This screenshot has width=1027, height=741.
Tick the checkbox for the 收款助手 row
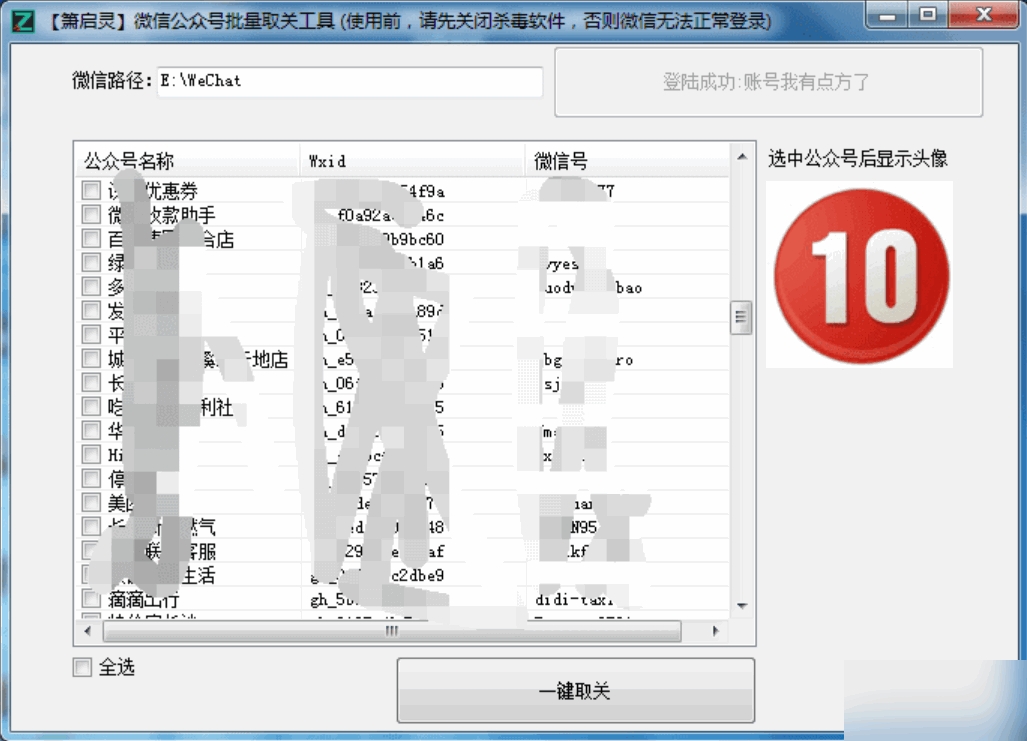91,214
